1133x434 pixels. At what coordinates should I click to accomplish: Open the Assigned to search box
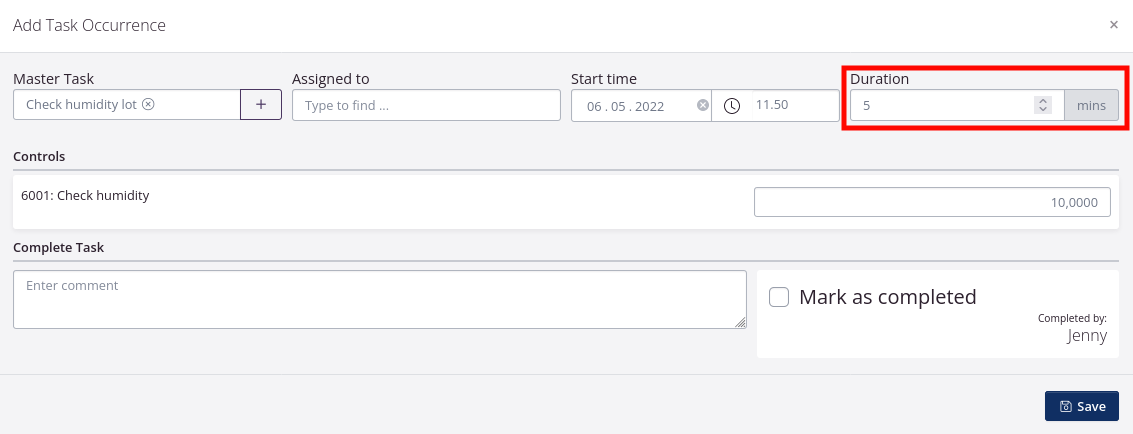(426, 105)
